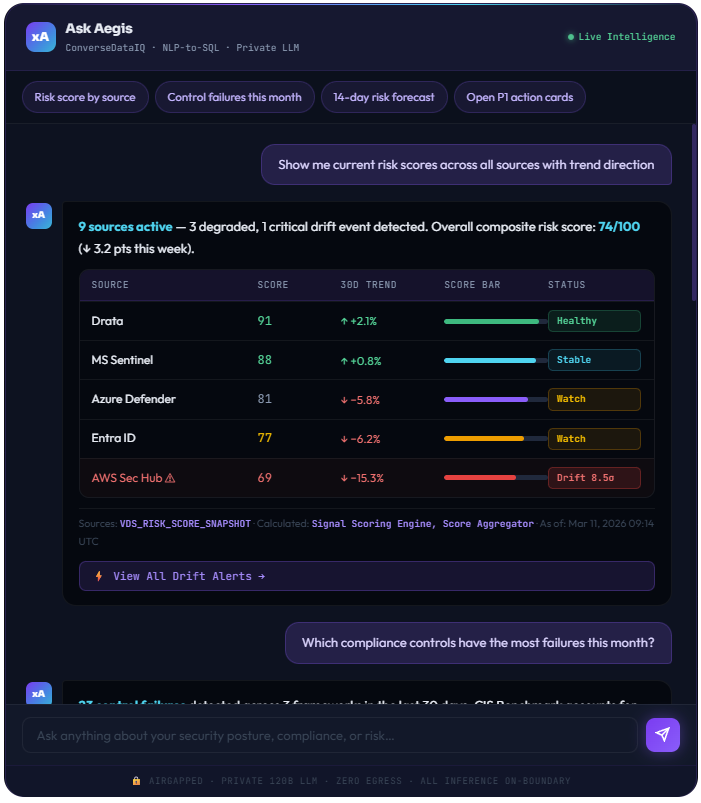Click the 'Live Intelligence' status label

[x=627, y=37]
